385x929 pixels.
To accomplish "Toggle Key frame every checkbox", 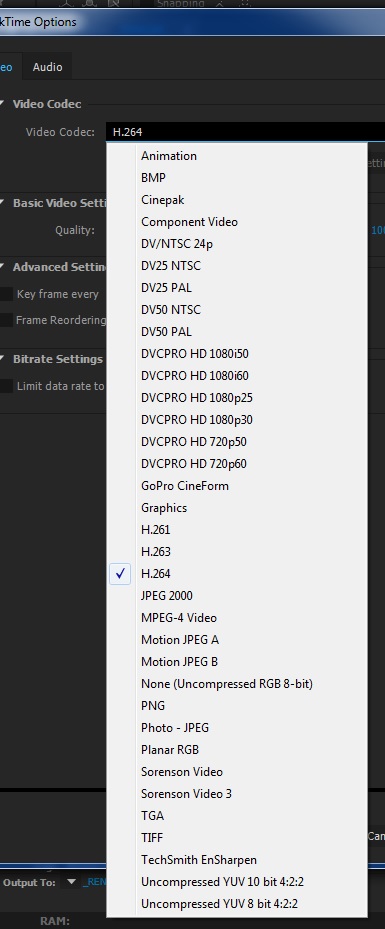I will click(6, 294).
